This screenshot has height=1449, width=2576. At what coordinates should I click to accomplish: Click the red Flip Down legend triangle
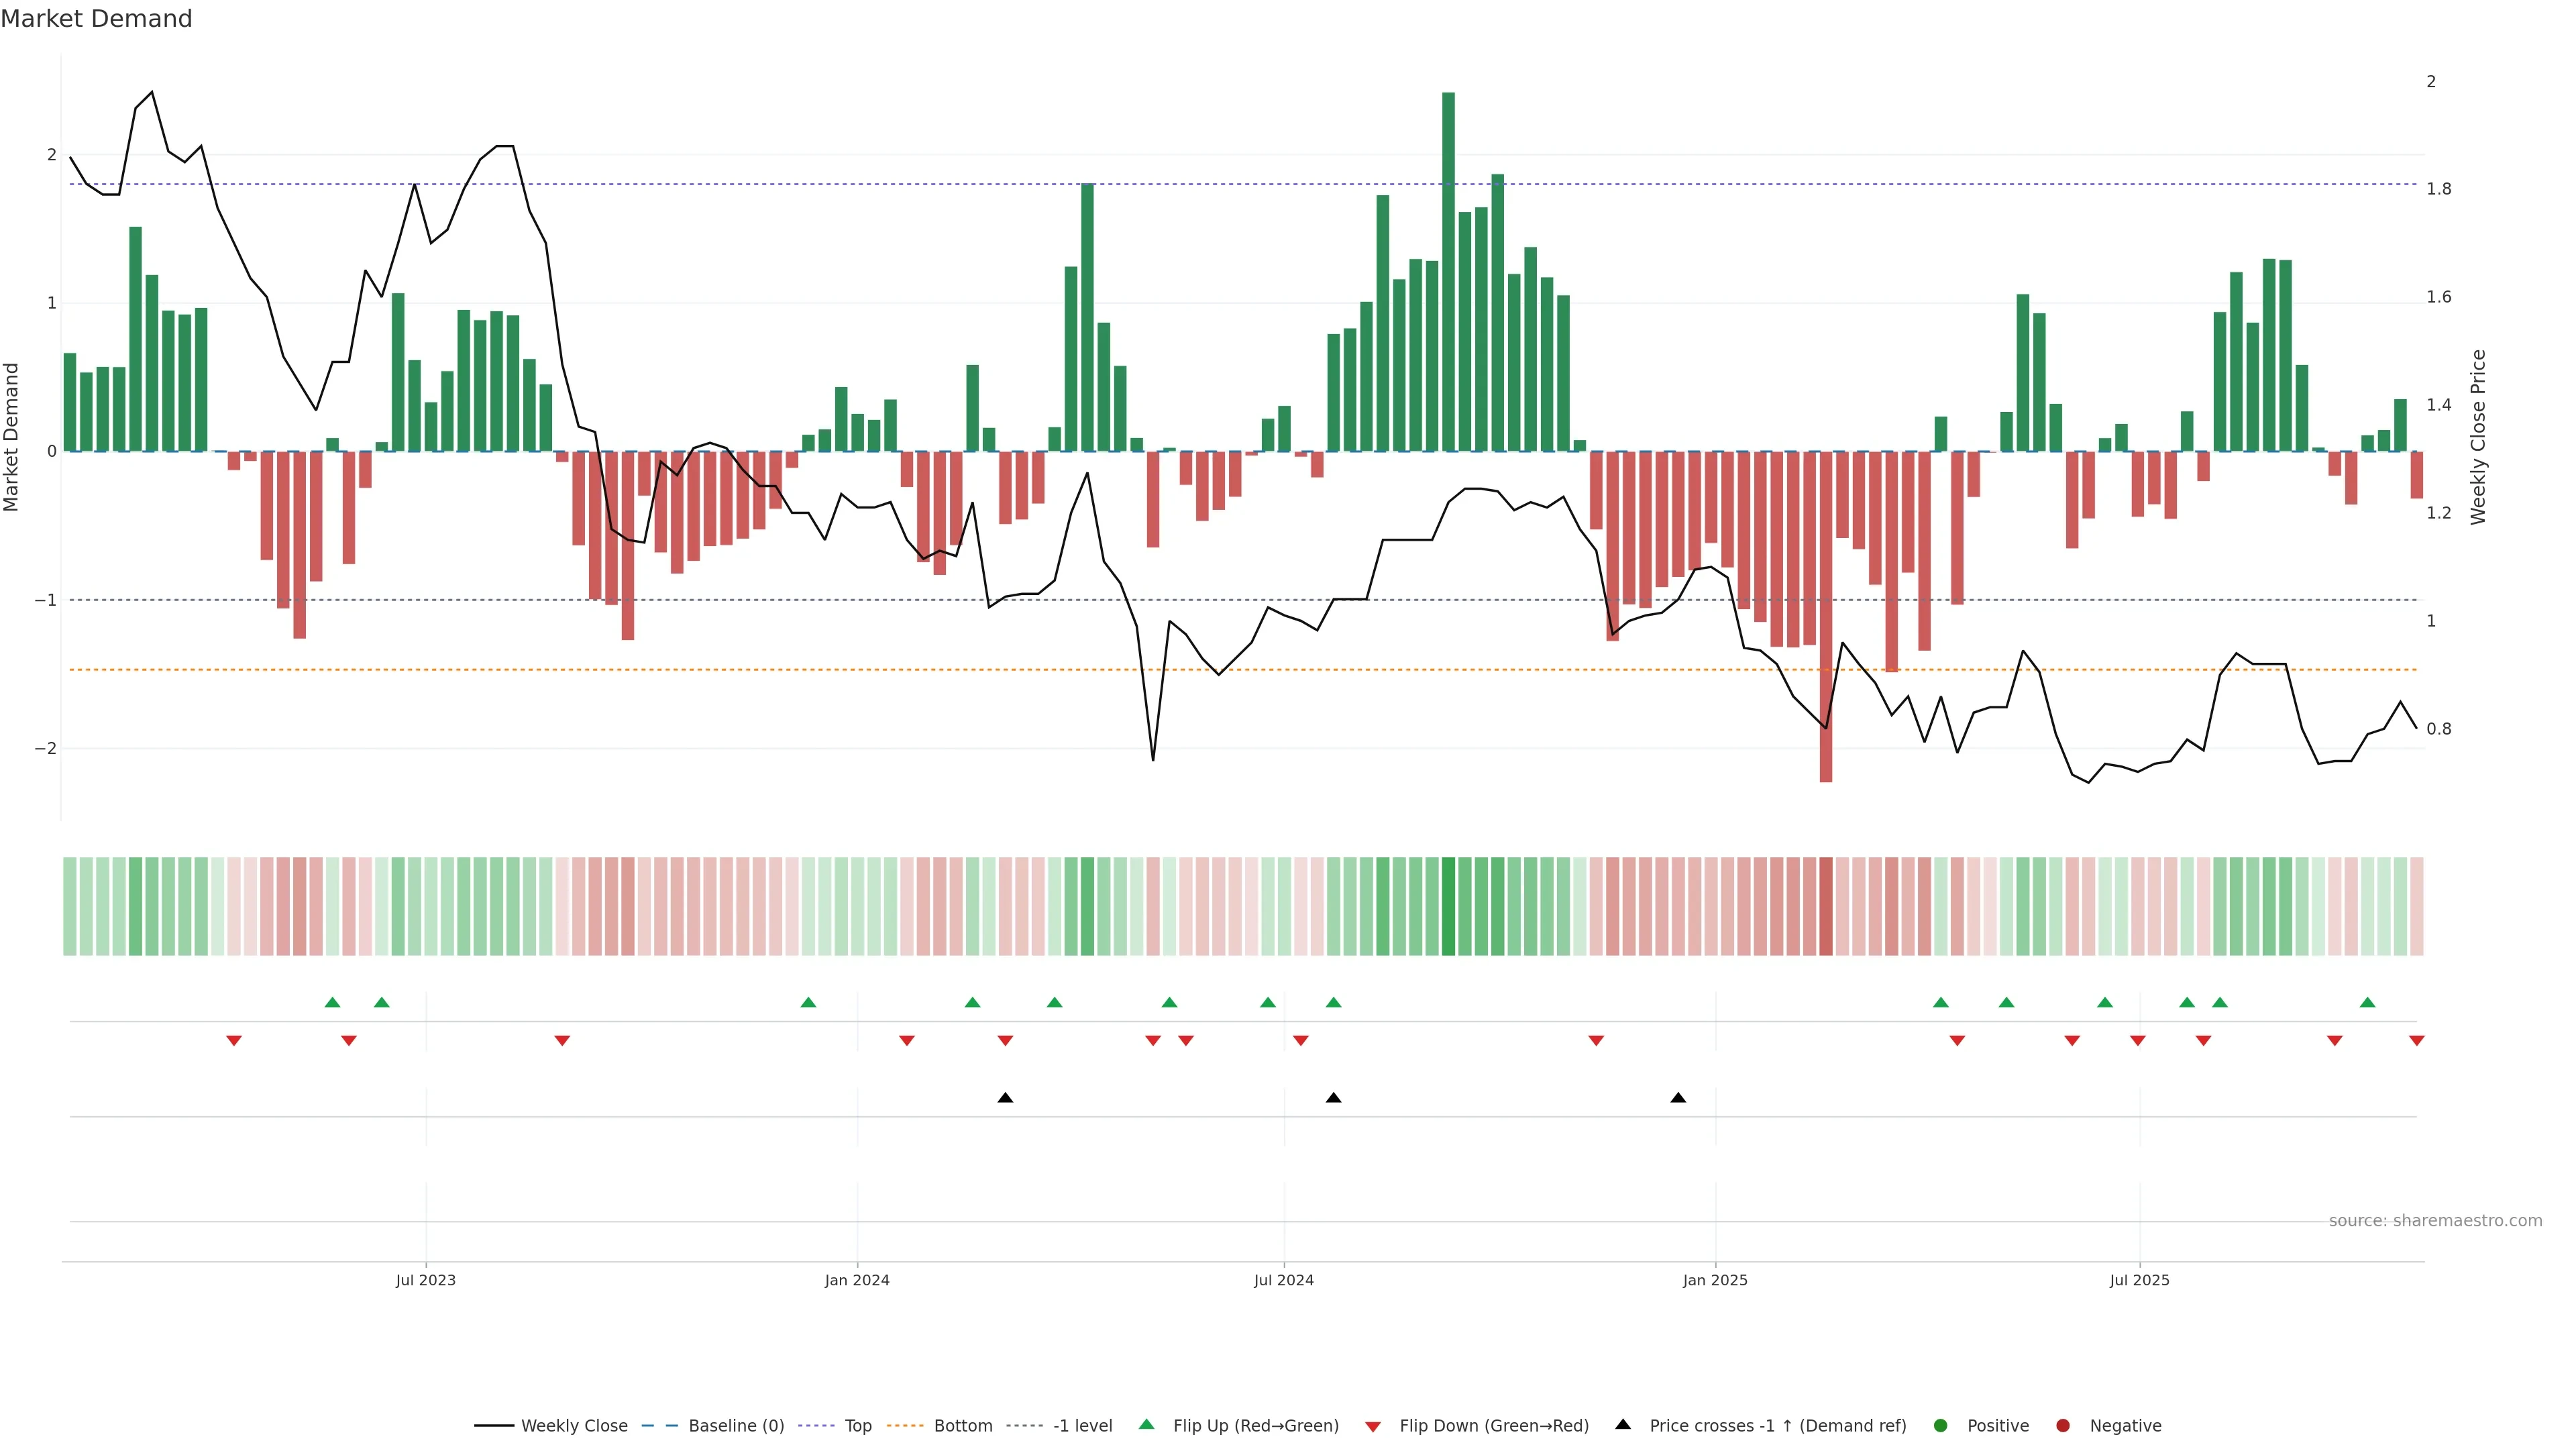1373,1426
